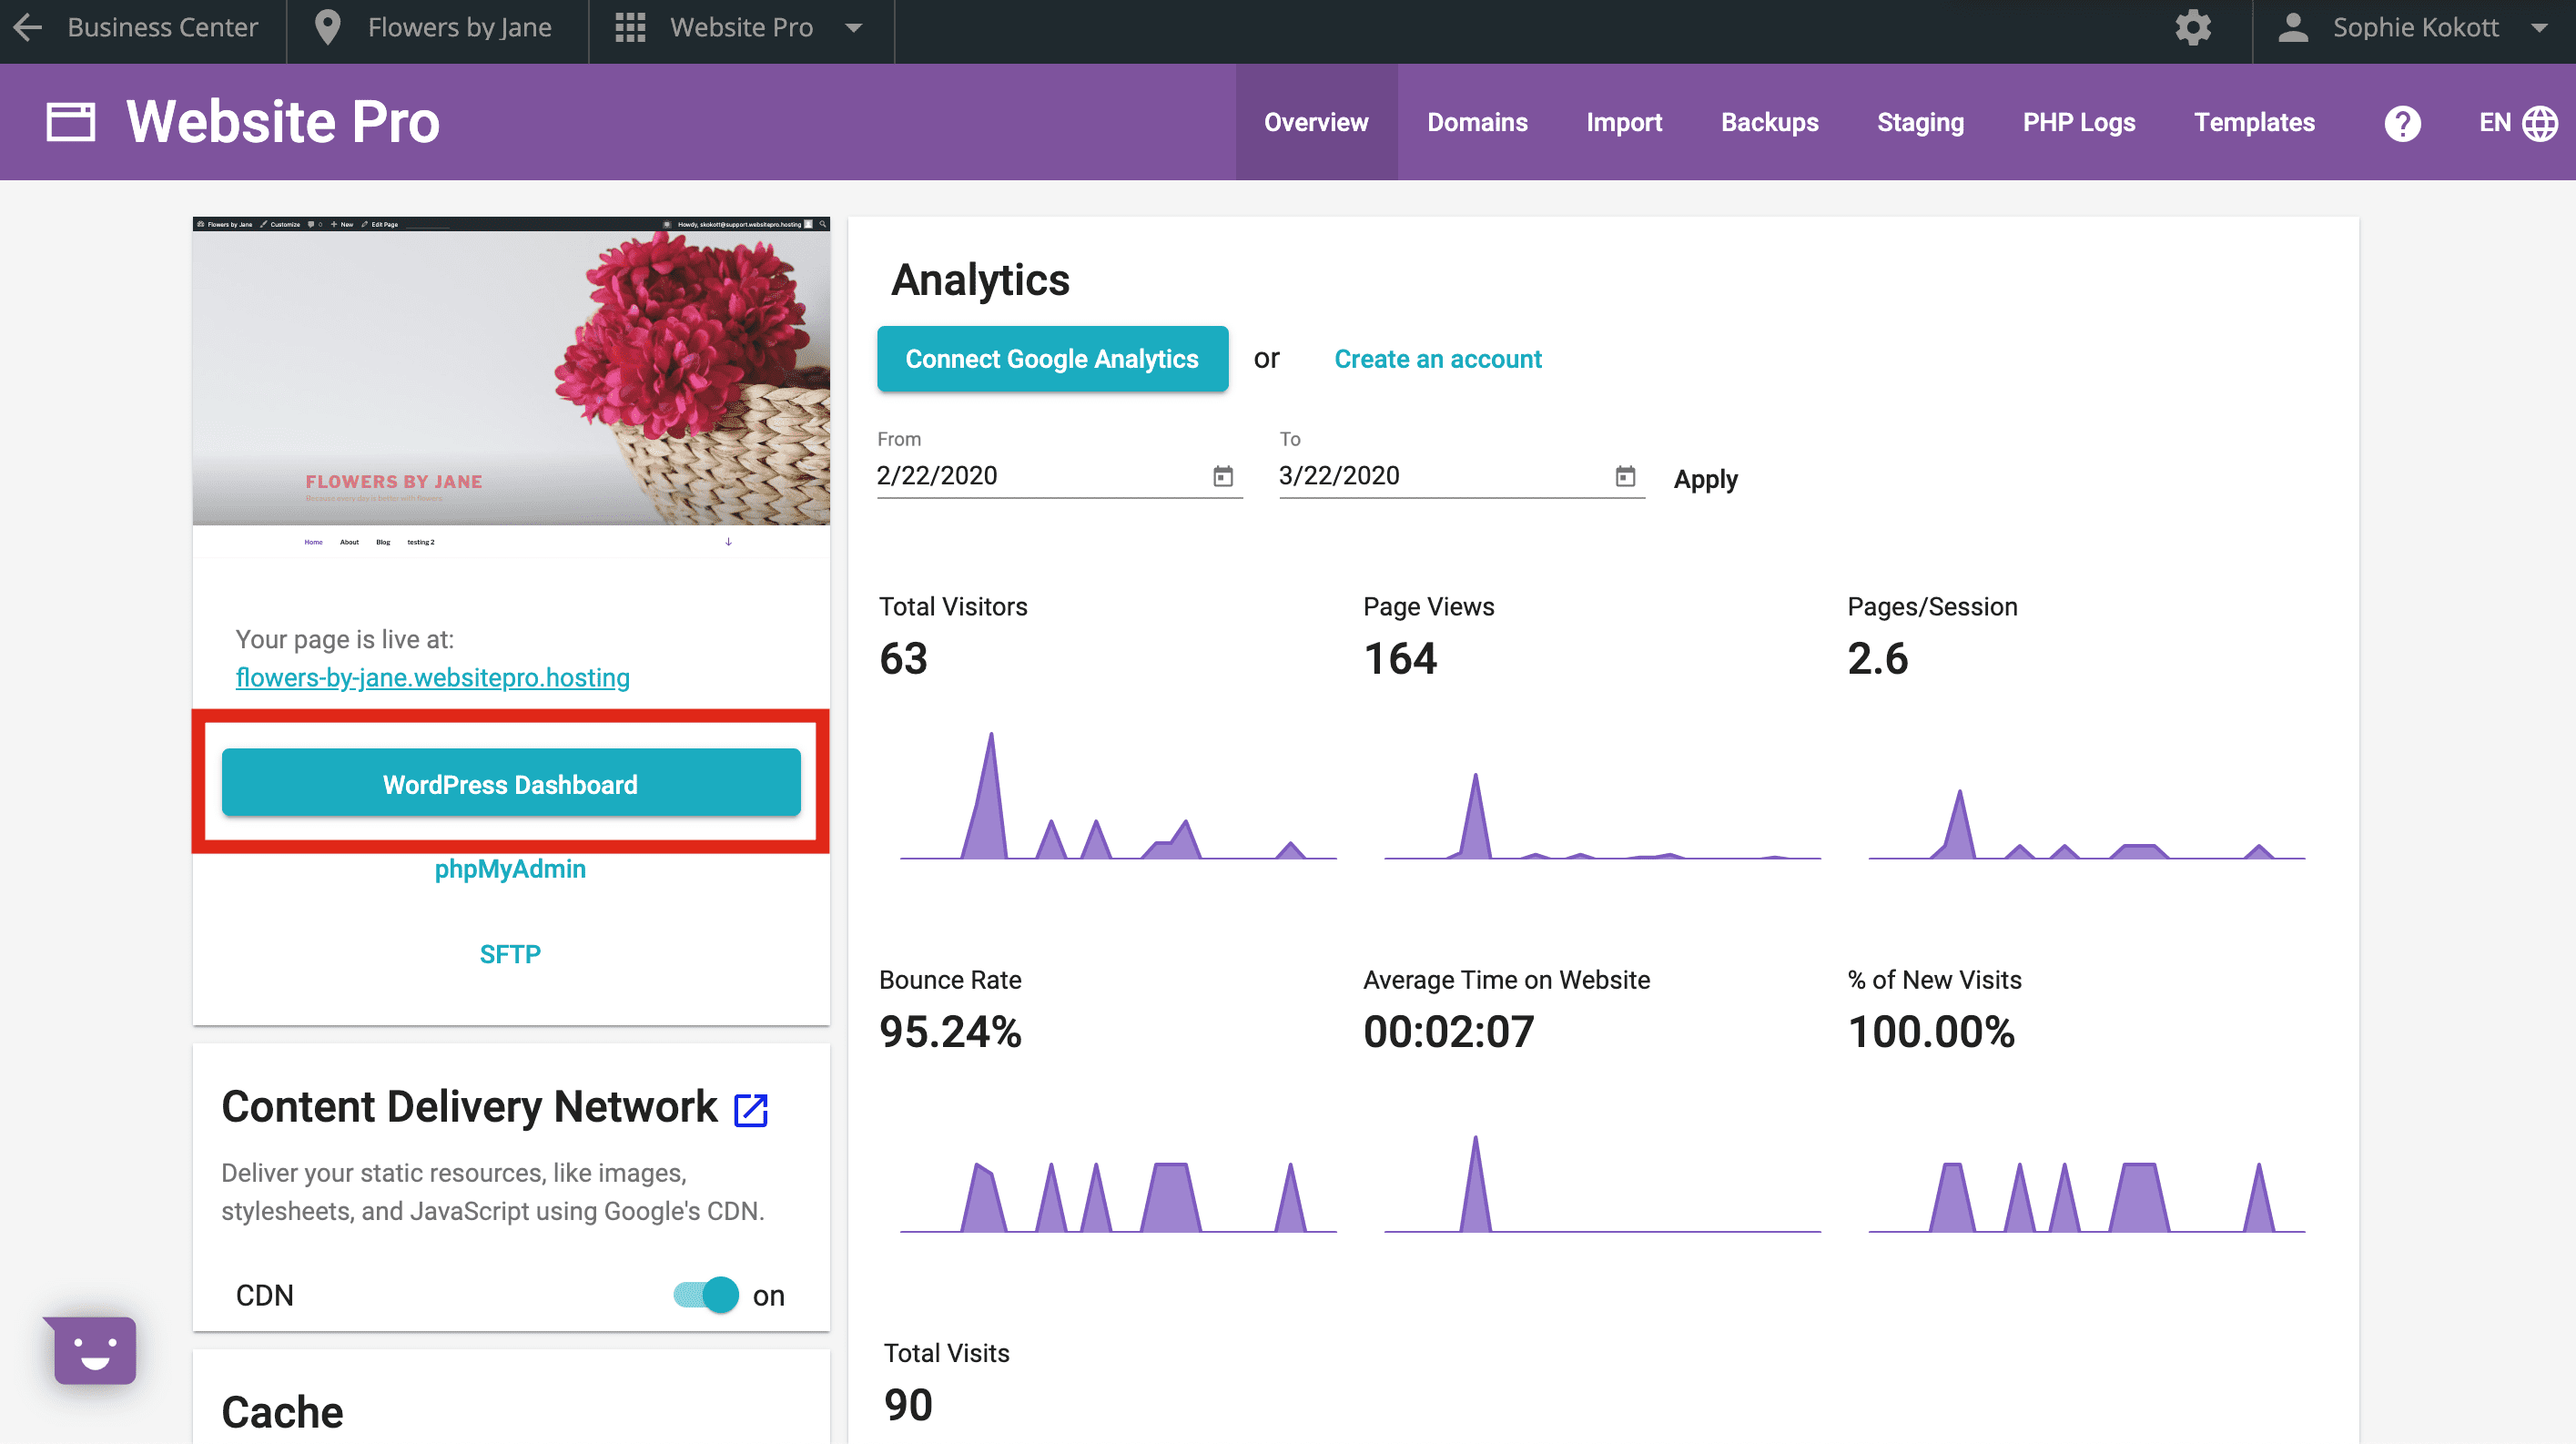The height and width of the screenshot is (1444, 2576).
Task: Click the location pin icon for Flowers by Jane
Action: (x=327, y=28)
